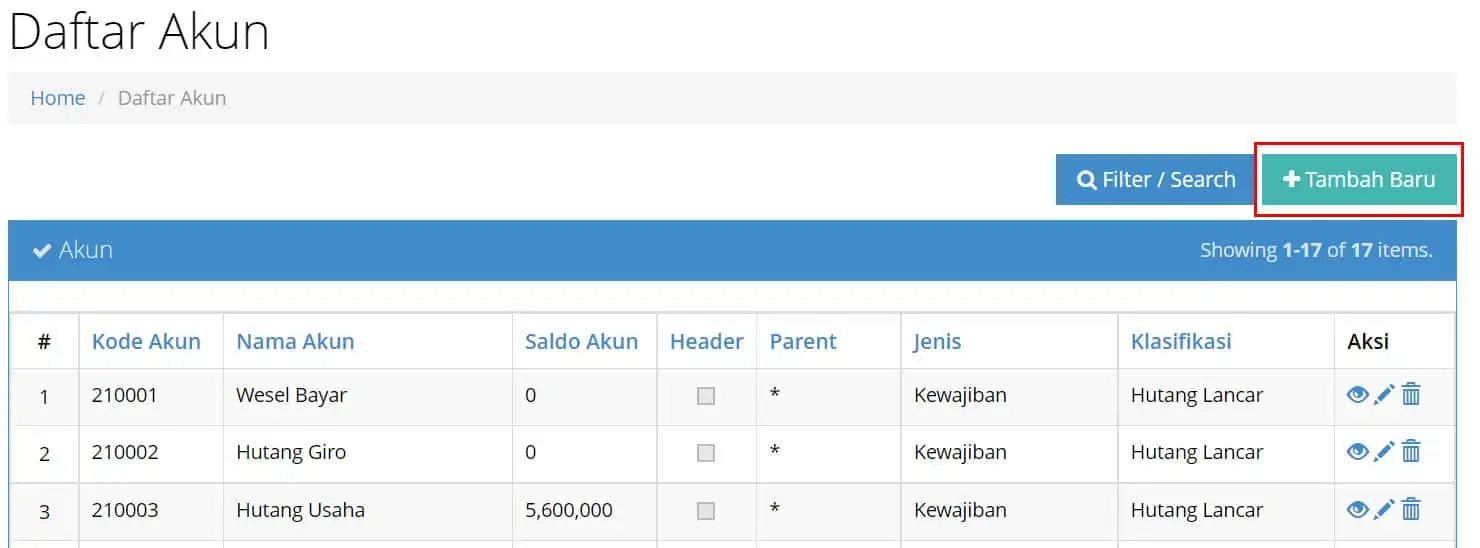Viewport: 1480px width, 548px height.
Task: Delete the Wesel Bayar account with trash icon
Action: 1411,395
